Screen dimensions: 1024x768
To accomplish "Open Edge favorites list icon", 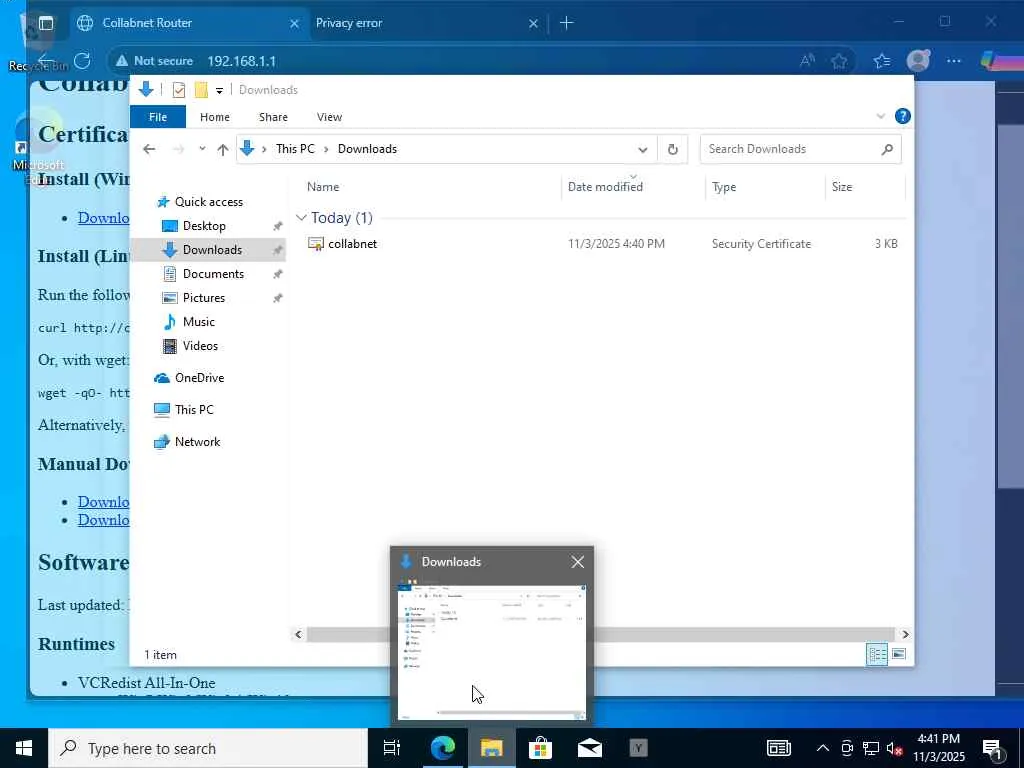I will click(882, 61).
